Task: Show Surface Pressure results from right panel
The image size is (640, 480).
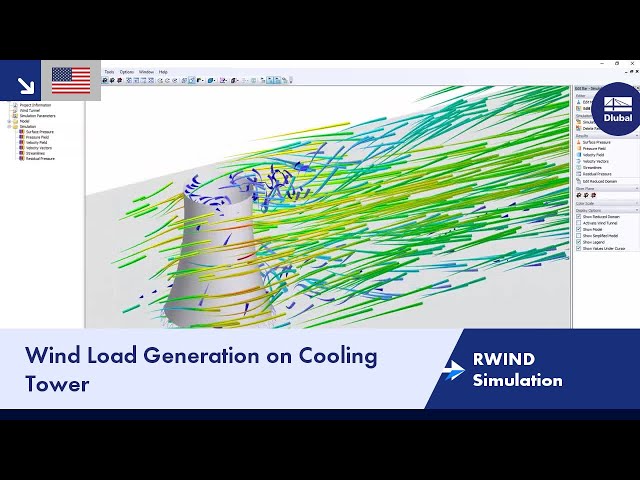Action: 596,142
